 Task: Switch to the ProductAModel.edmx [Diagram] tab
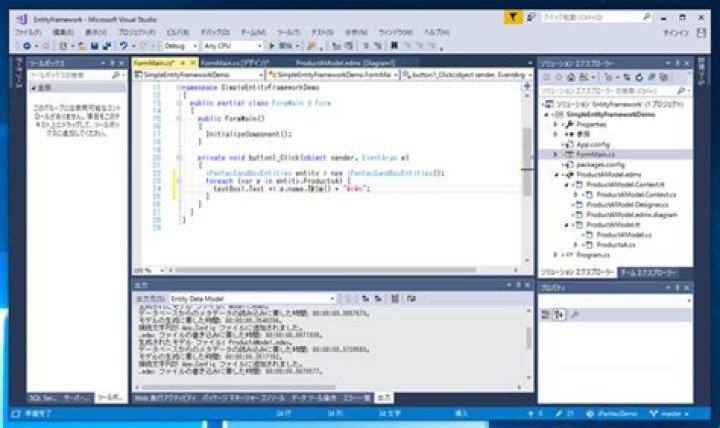[x=345, y=63]
